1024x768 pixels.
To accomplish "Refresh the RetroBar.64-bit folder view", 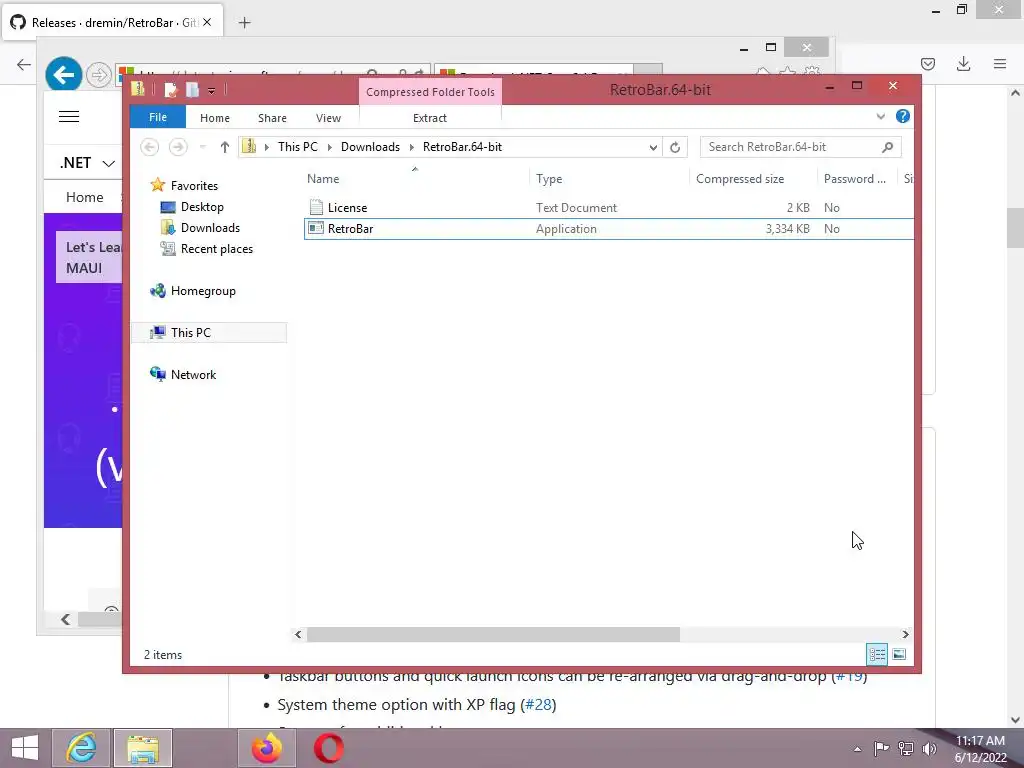I will point(675,147).
